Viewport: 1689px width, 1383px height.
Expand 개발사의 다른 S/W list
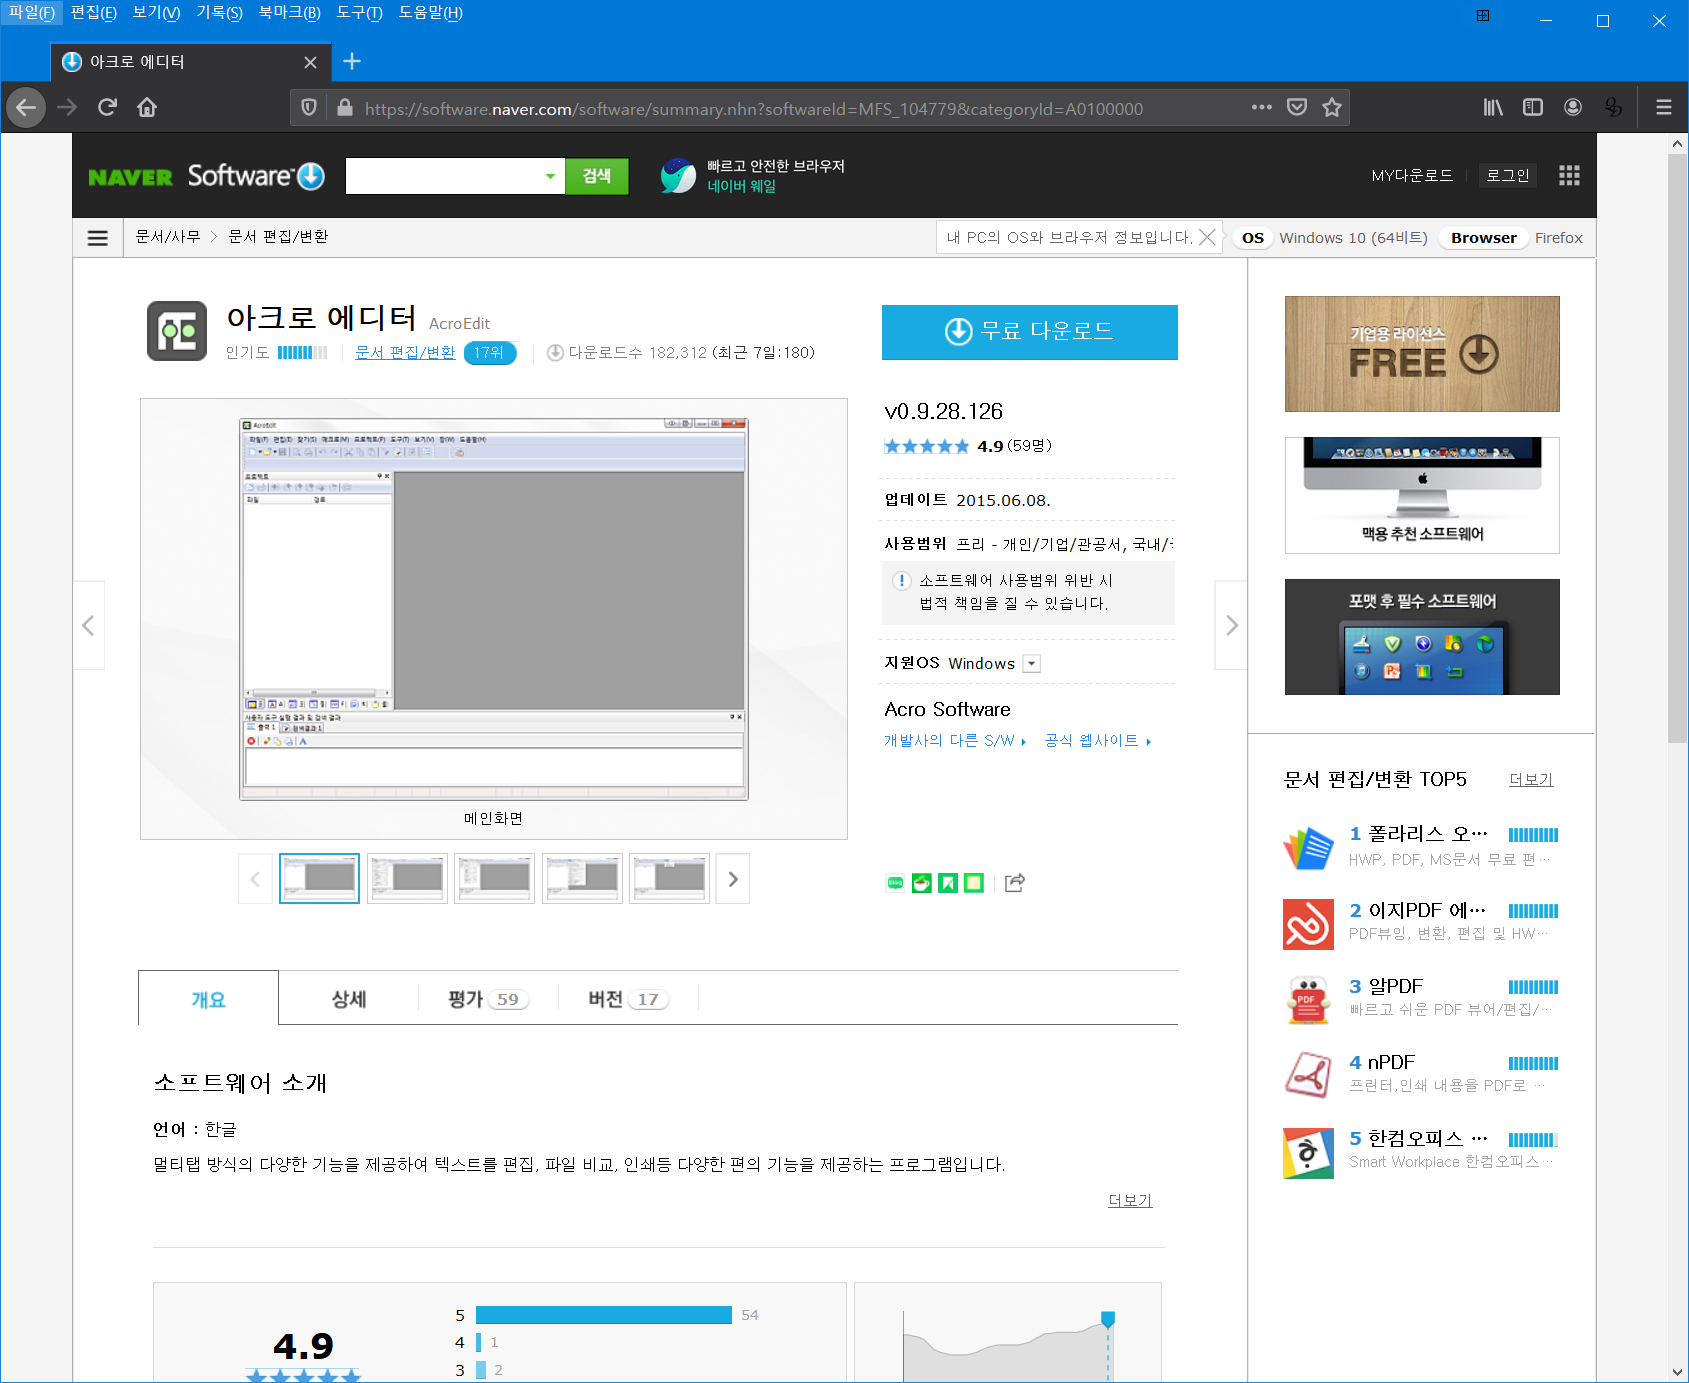pos(955,741)
